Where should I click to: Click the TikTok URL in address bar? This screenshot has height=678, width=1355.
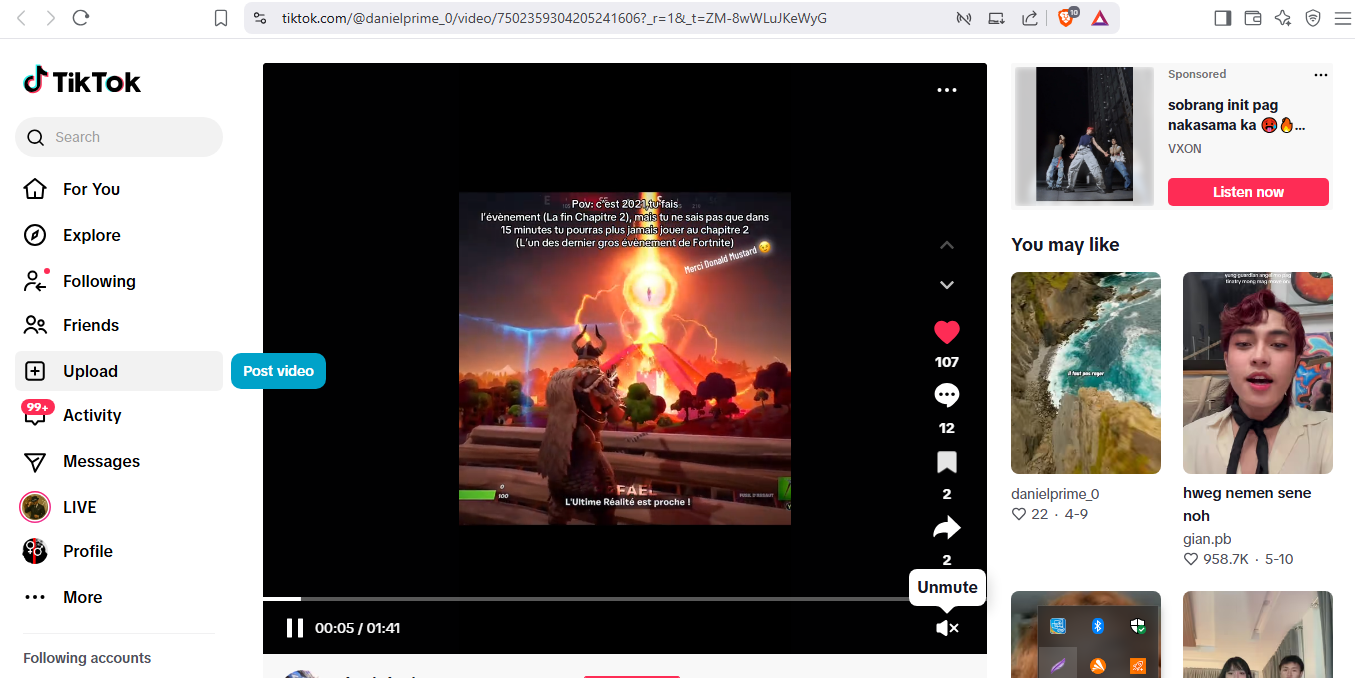[554, 18]
